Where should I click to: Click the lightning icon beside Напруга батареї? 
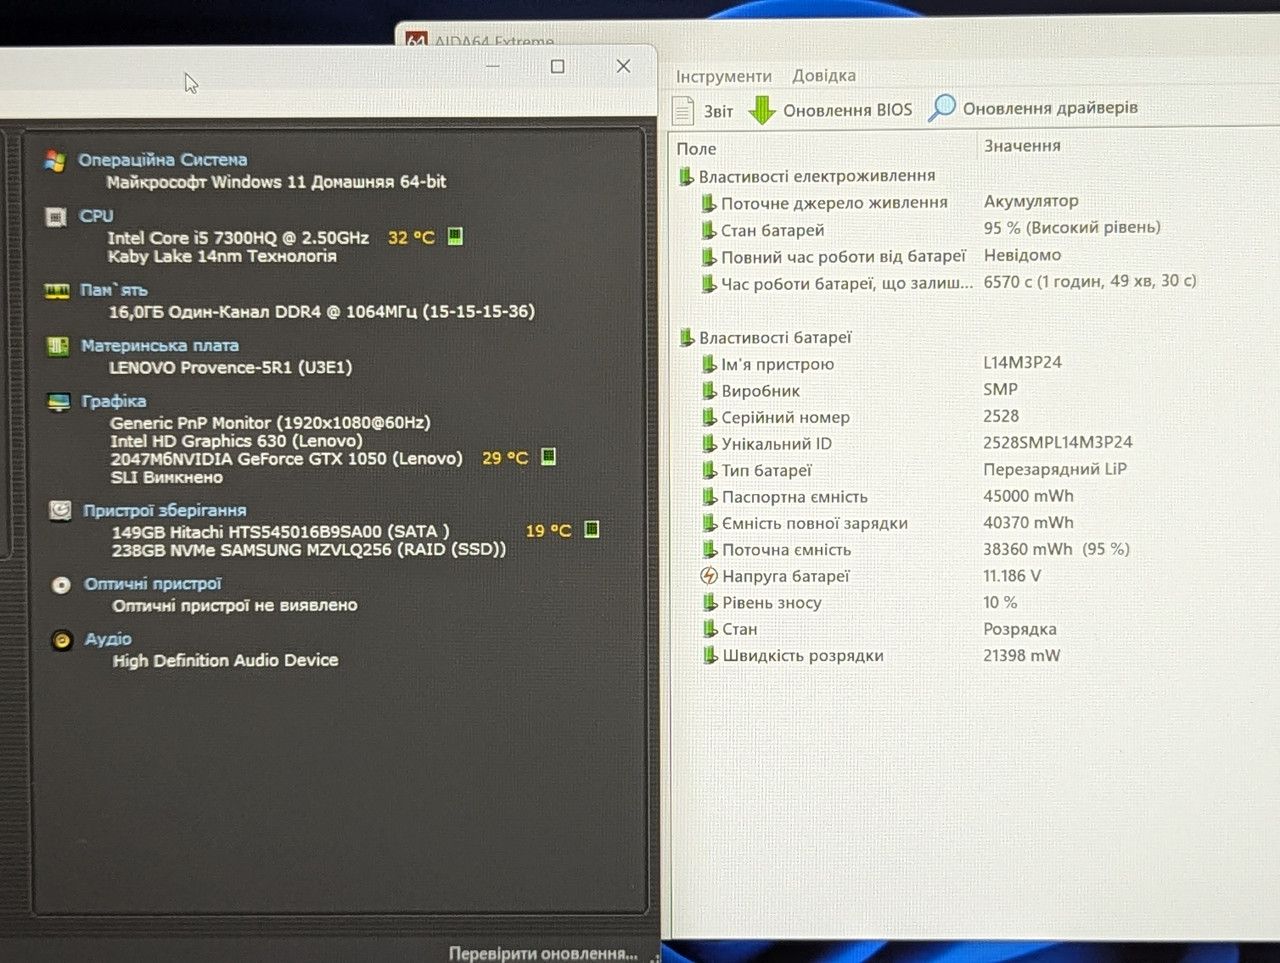[709, 576]
